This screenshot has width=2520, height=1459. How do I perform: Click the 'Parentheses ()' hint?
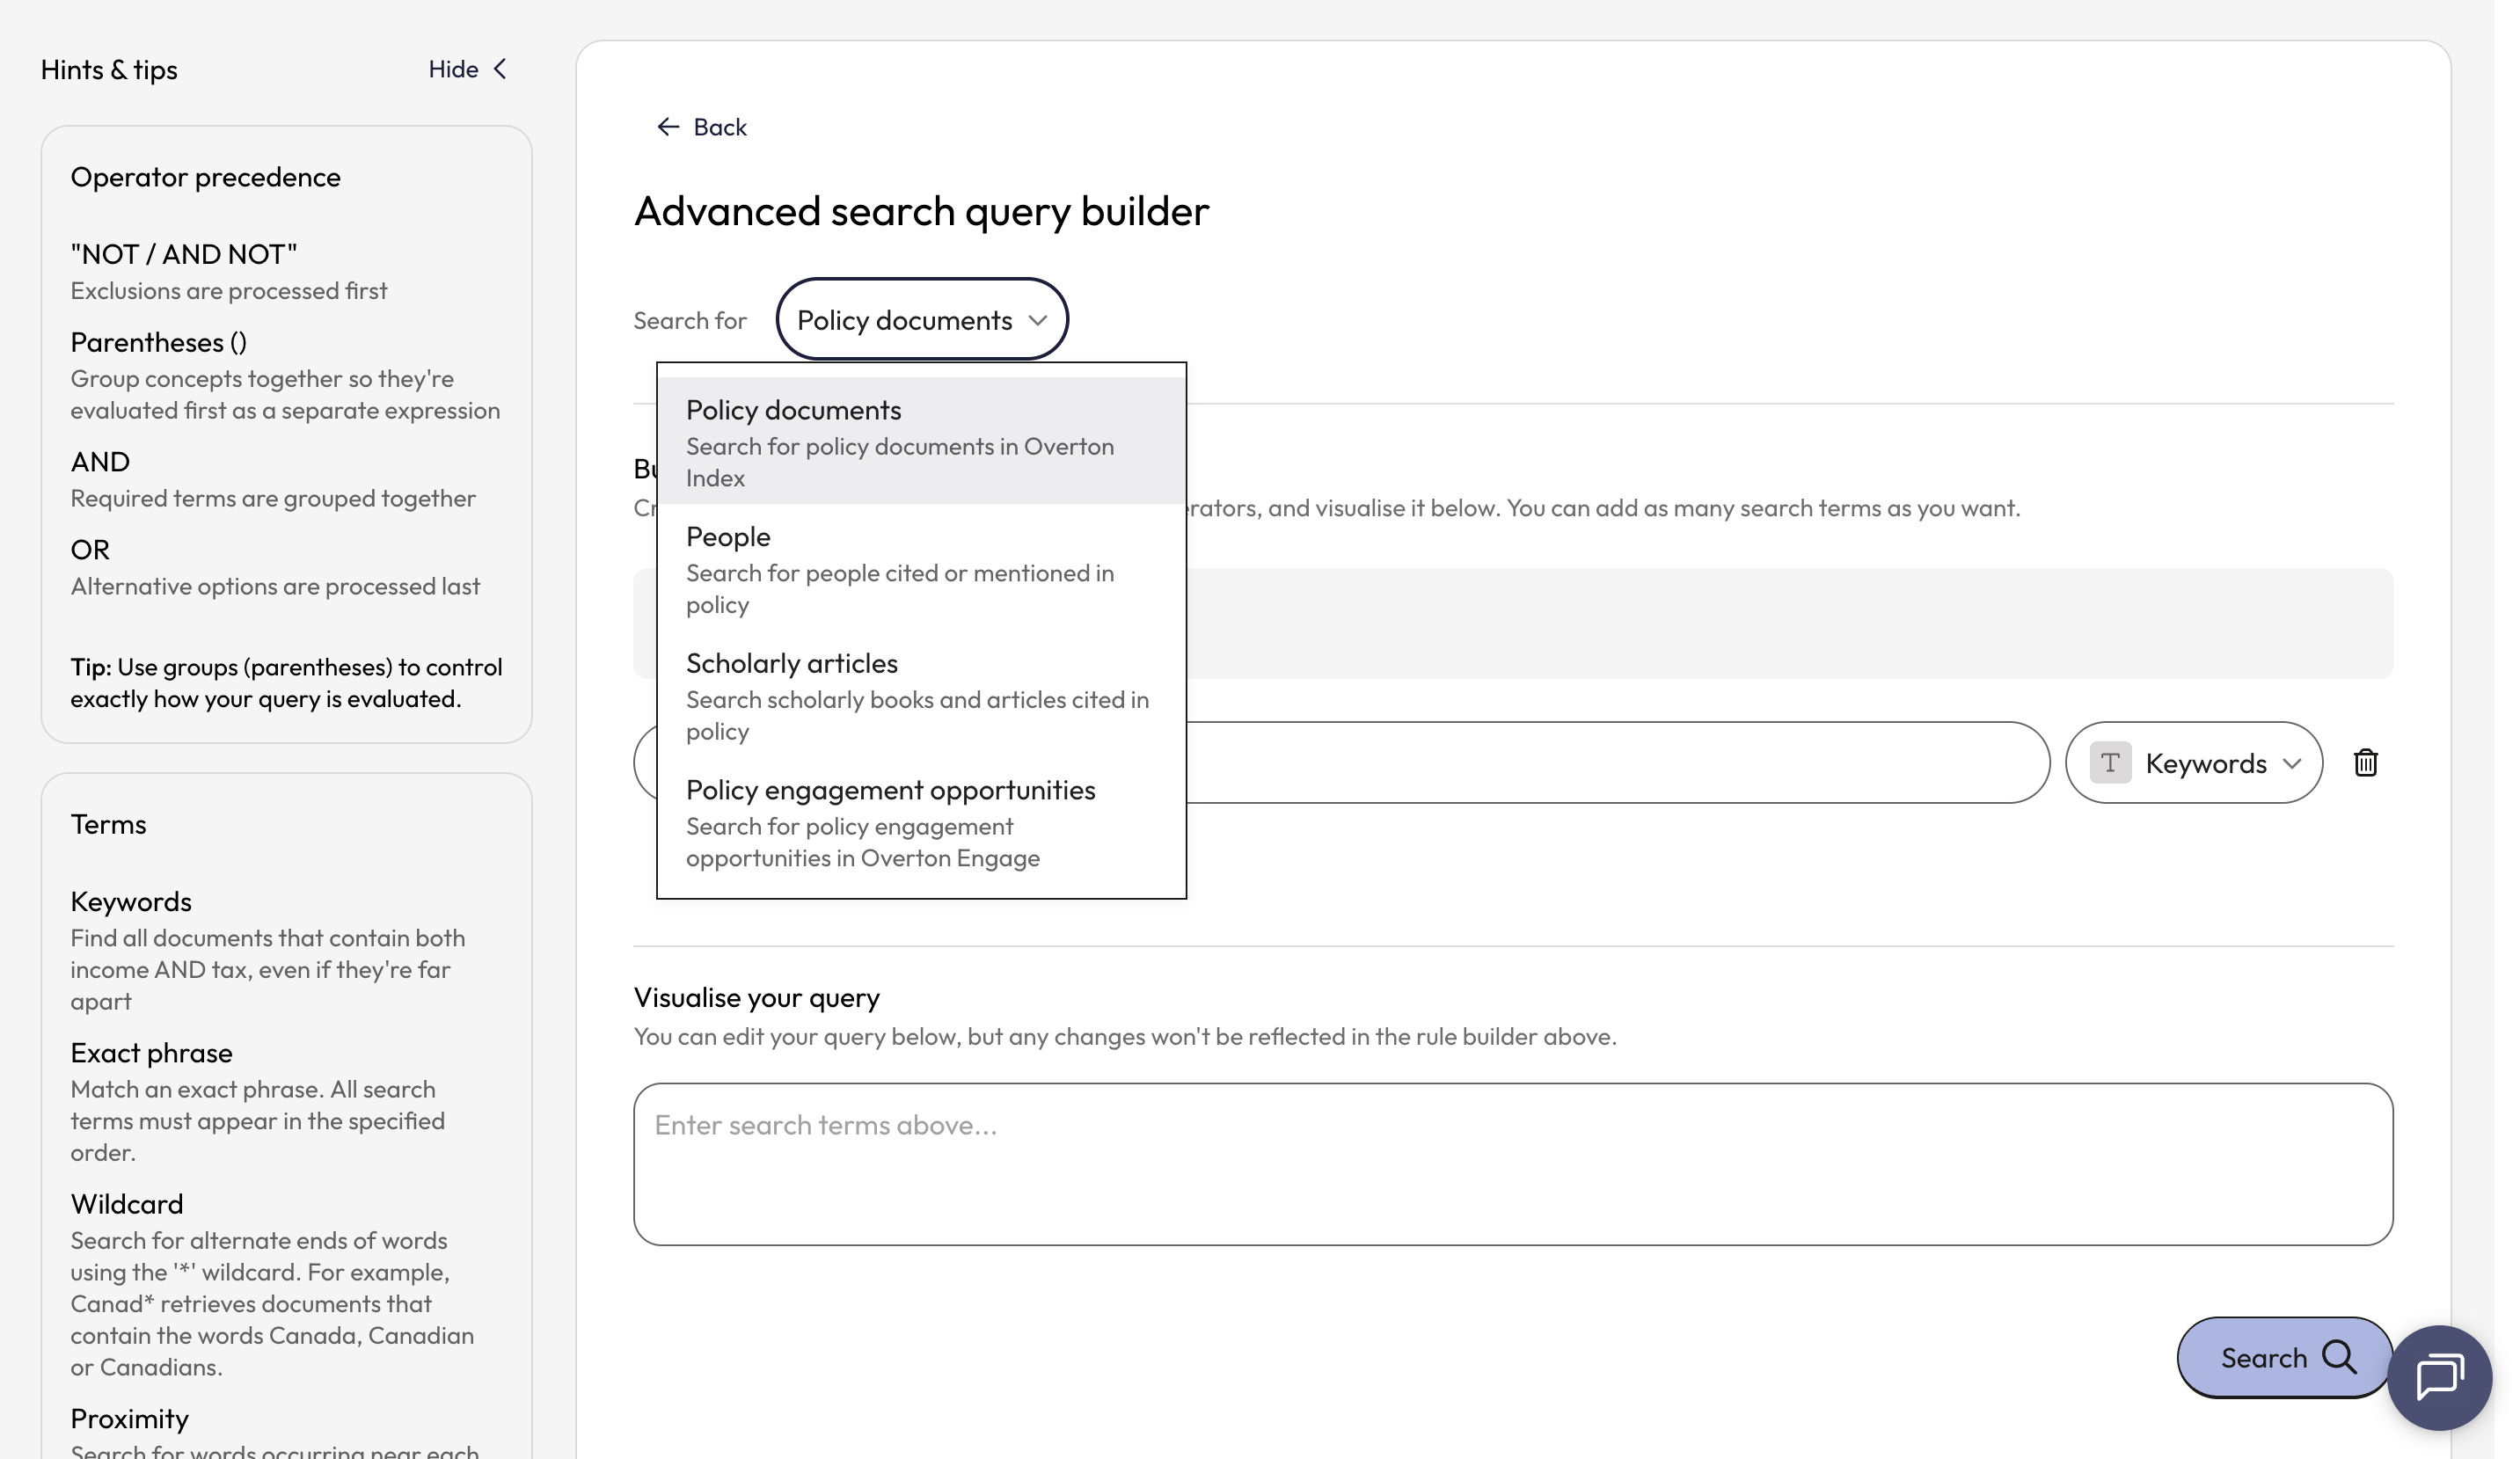tap(158, 342)
